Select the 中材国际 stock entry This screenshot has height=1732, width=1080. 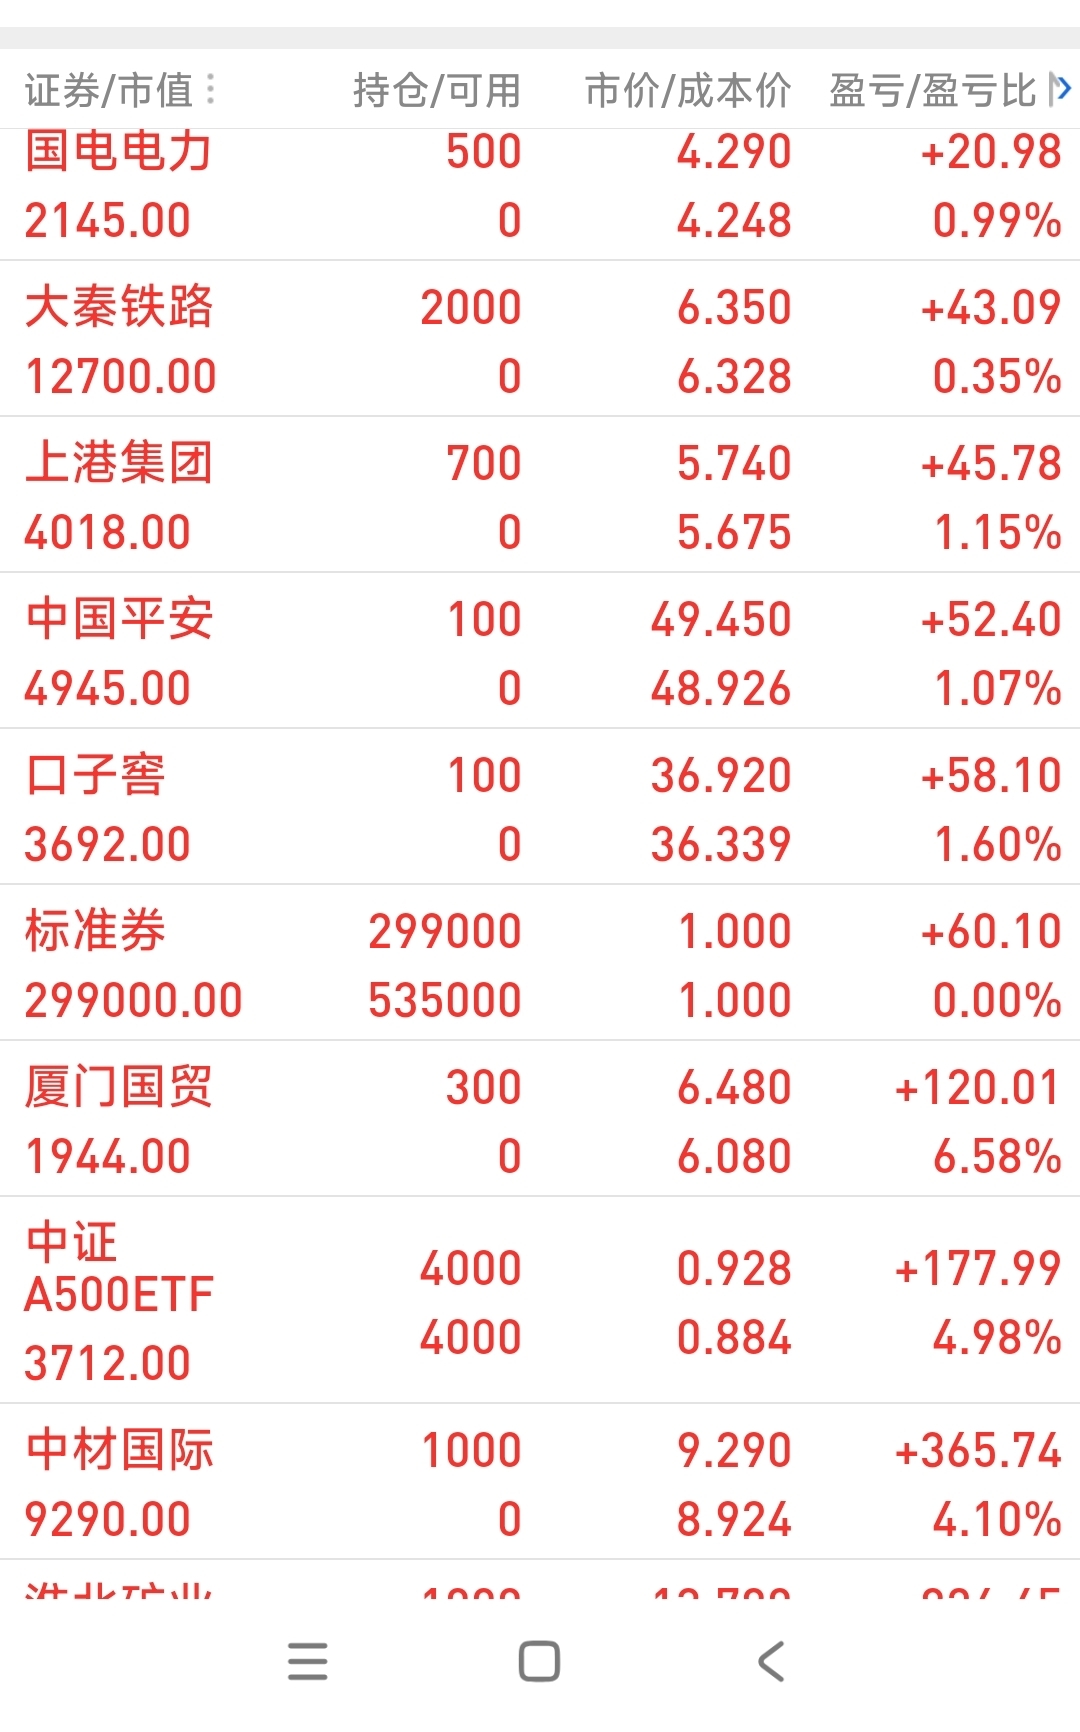click(119, 1450)
